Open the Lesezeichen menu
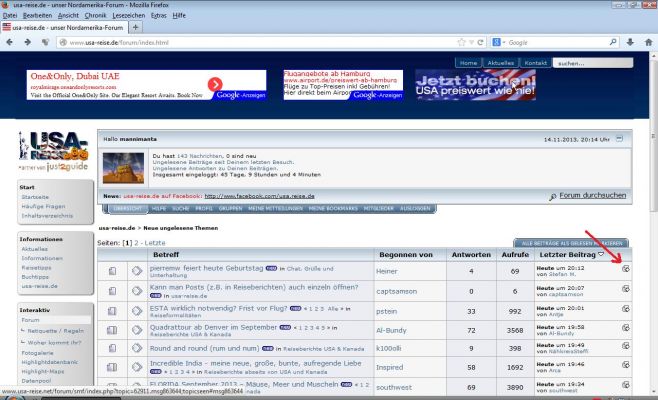 pyautogui.click(x=128, y=16)
